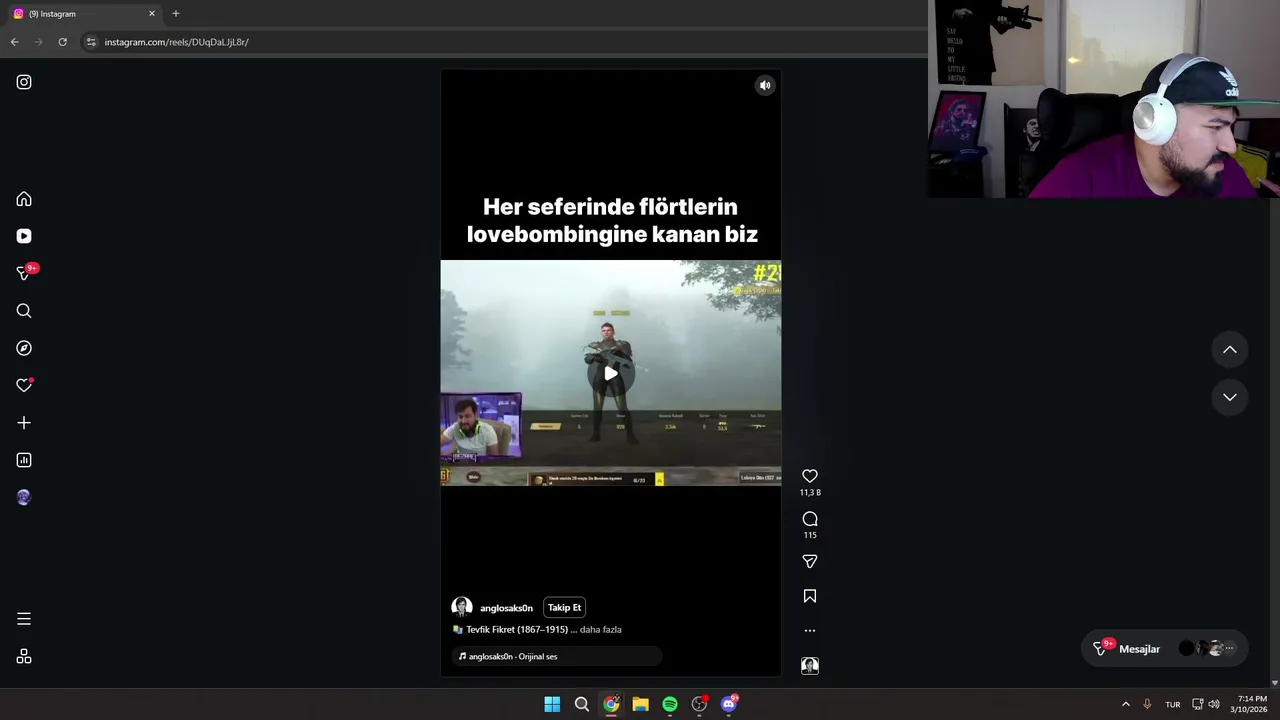
Task: Go to Home in Instagram sidebar
Action: click(24, 199)
